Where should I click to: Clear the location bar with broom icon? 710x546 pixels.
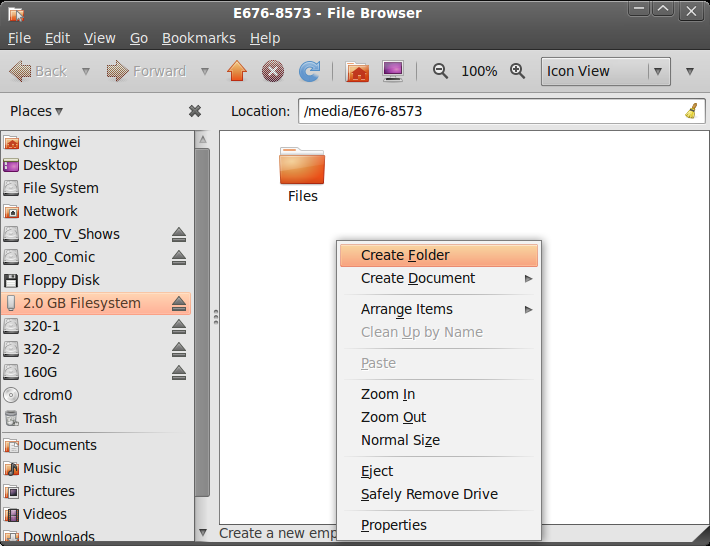click(x=691, y=111)
